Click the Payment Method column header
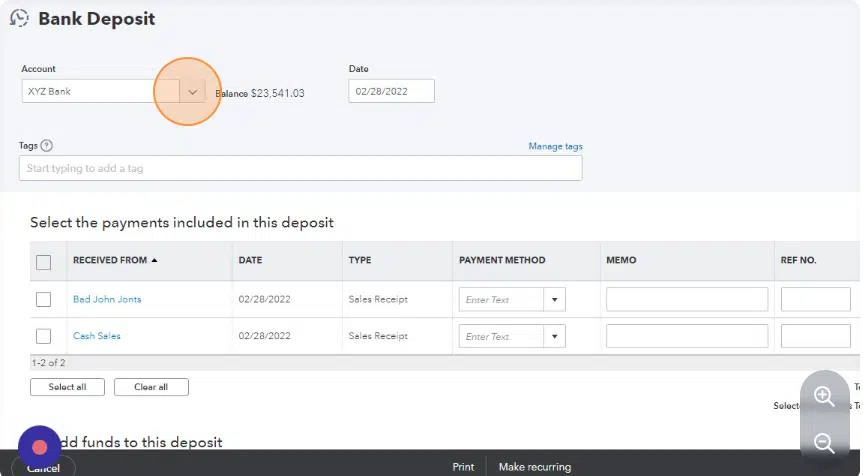The width and height of the screenshot is (863, 476). (502, 260)
